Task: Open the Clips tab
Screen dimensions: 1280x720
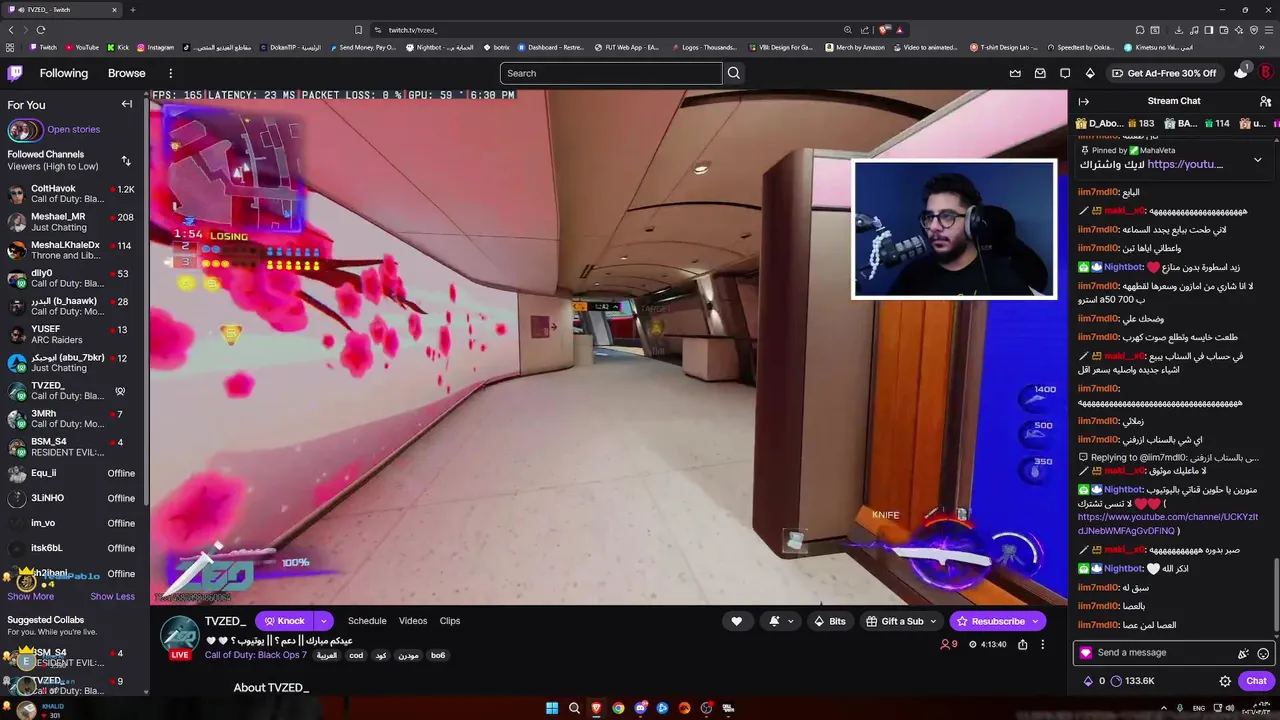Action: 450,621
